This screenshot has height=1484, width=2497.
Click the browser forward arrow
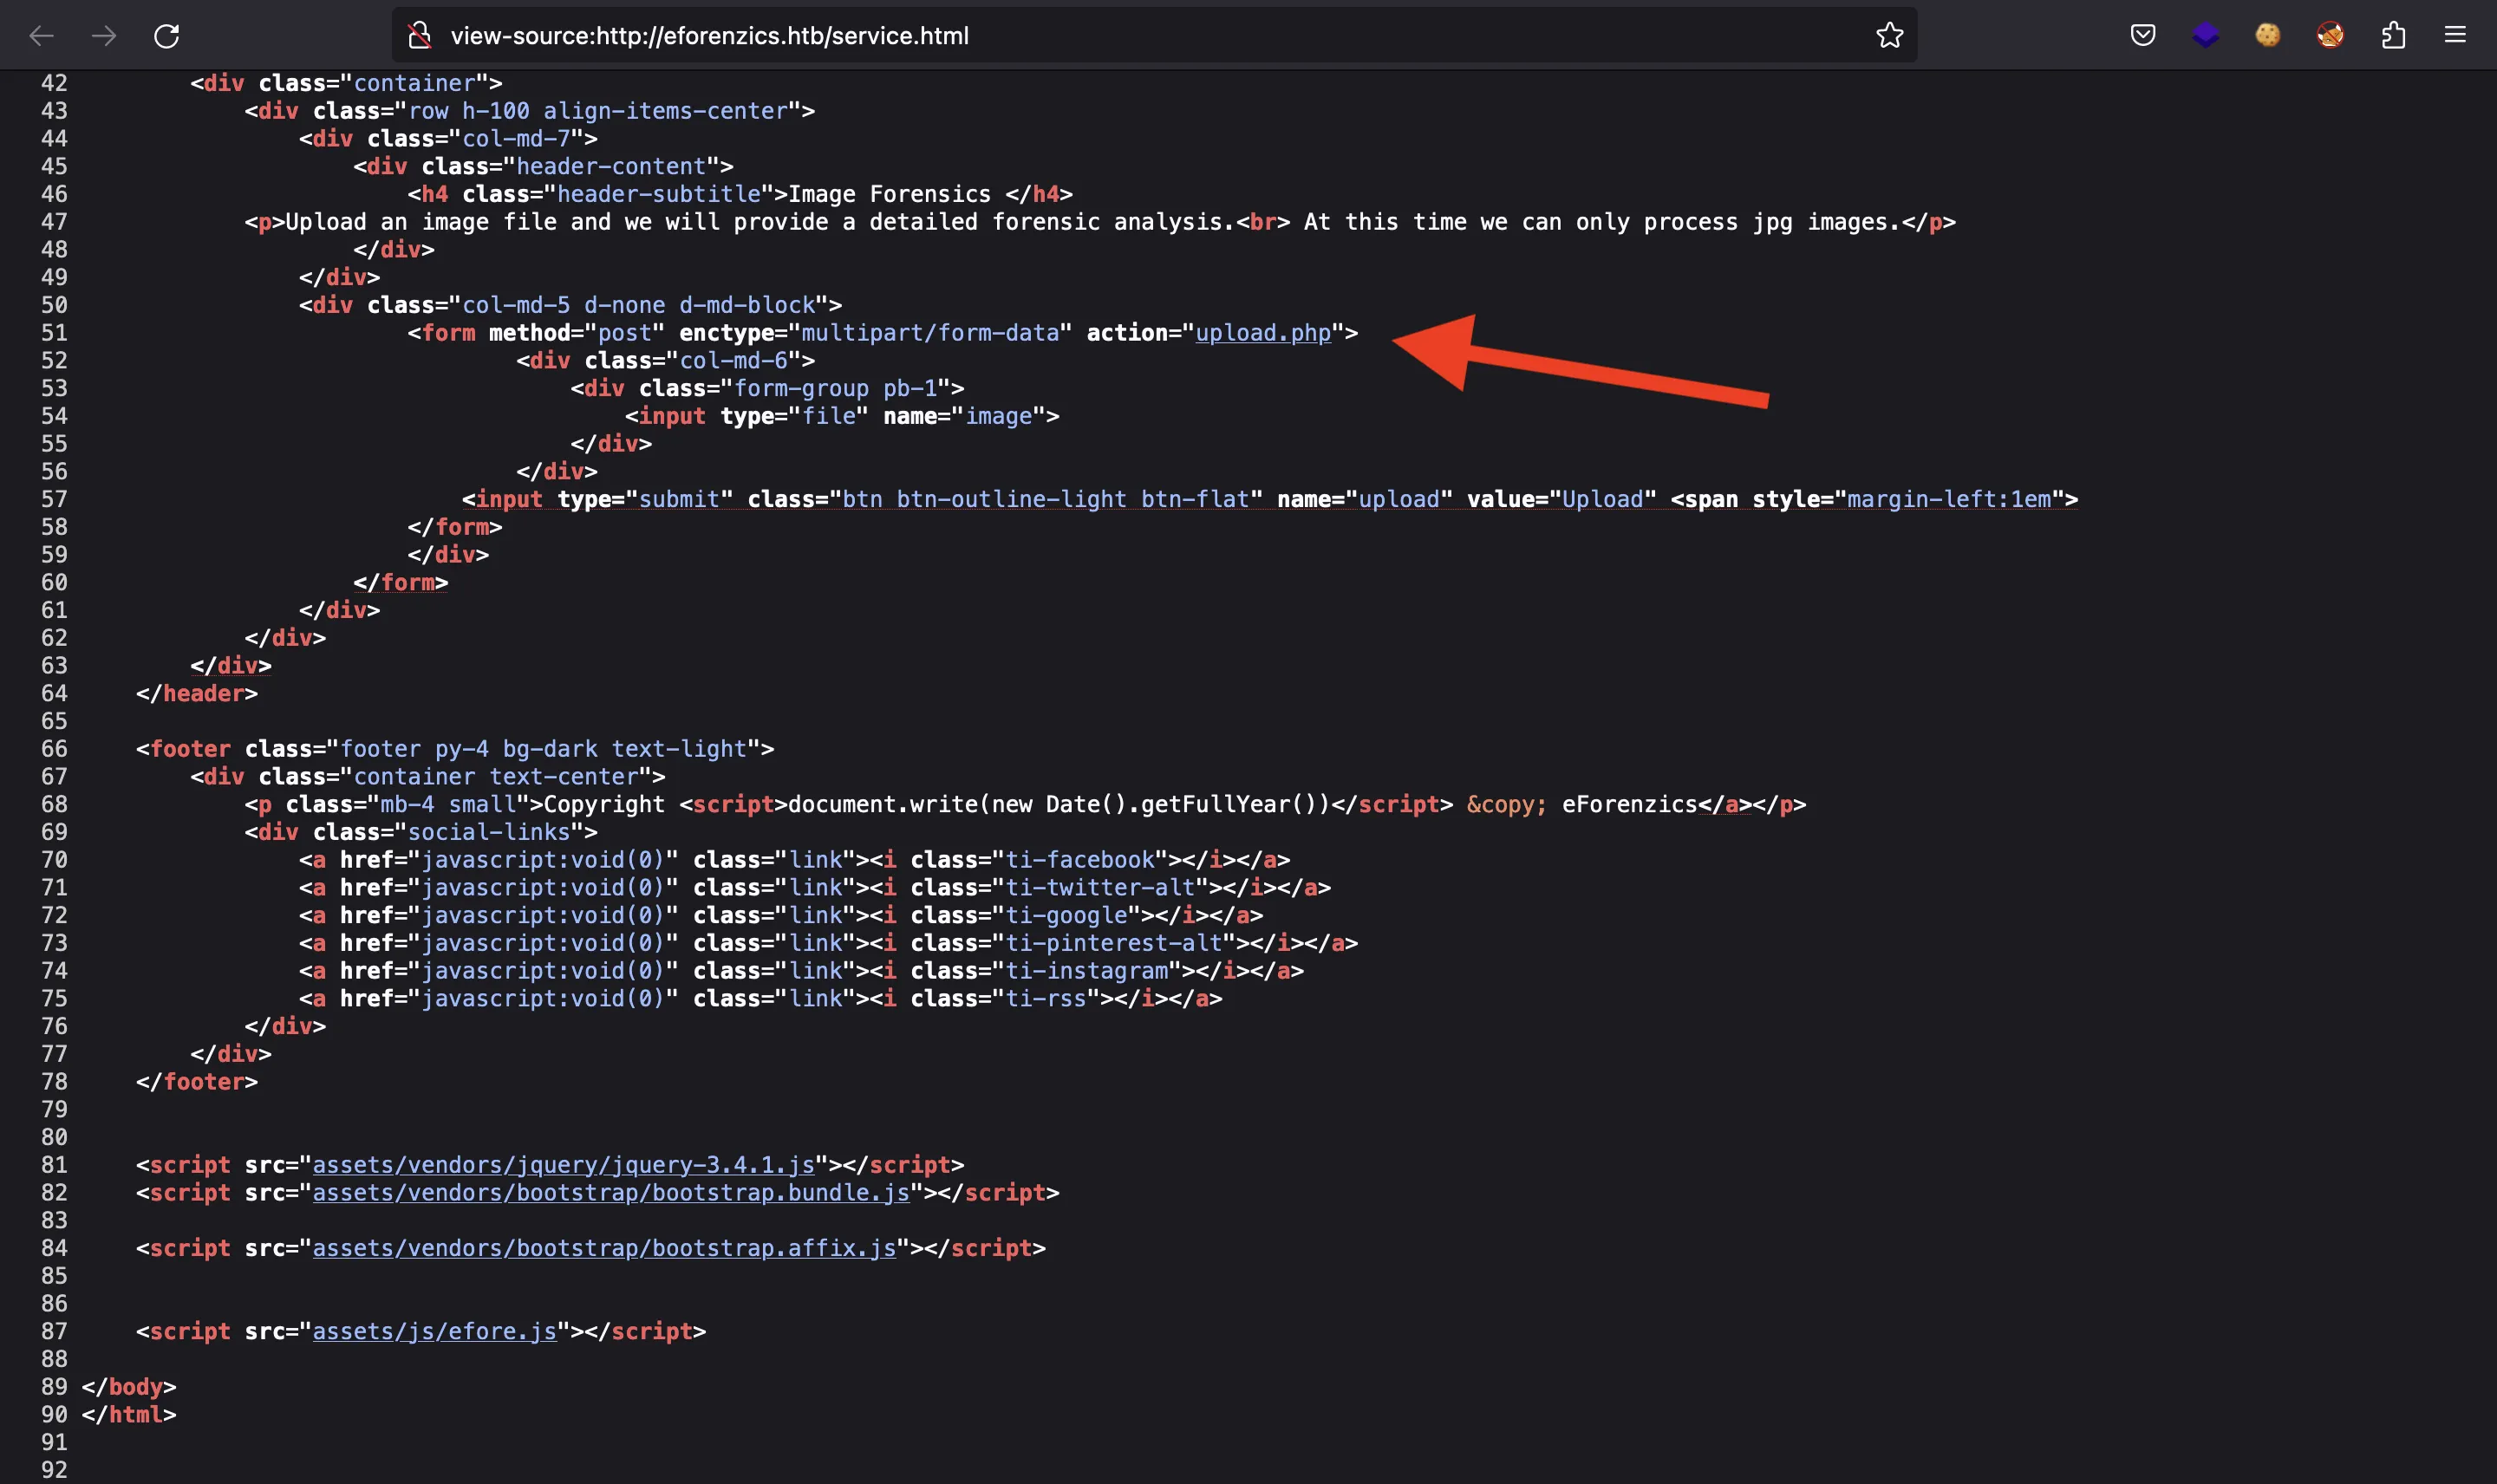click(x=104, y=36)
